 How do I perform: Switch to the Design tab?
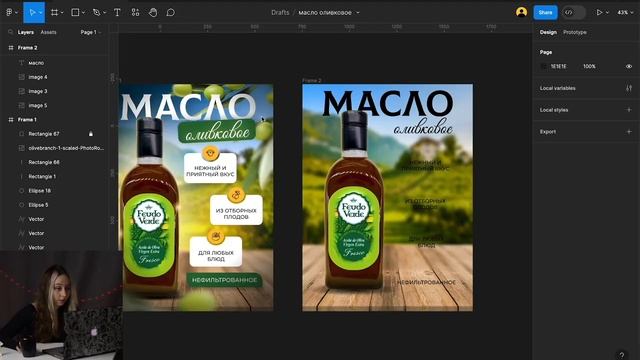[548, 32]
